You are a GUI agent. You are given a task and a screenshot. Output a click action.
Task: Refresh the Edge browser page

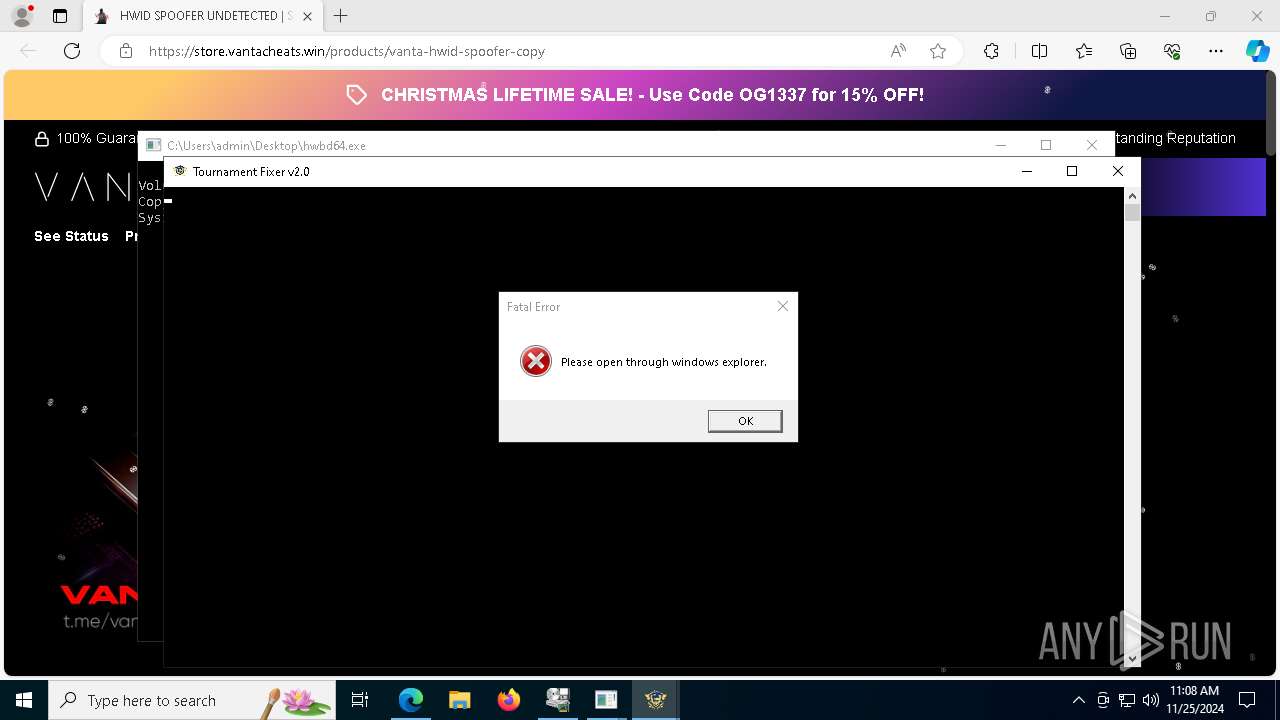pos(72,51)
